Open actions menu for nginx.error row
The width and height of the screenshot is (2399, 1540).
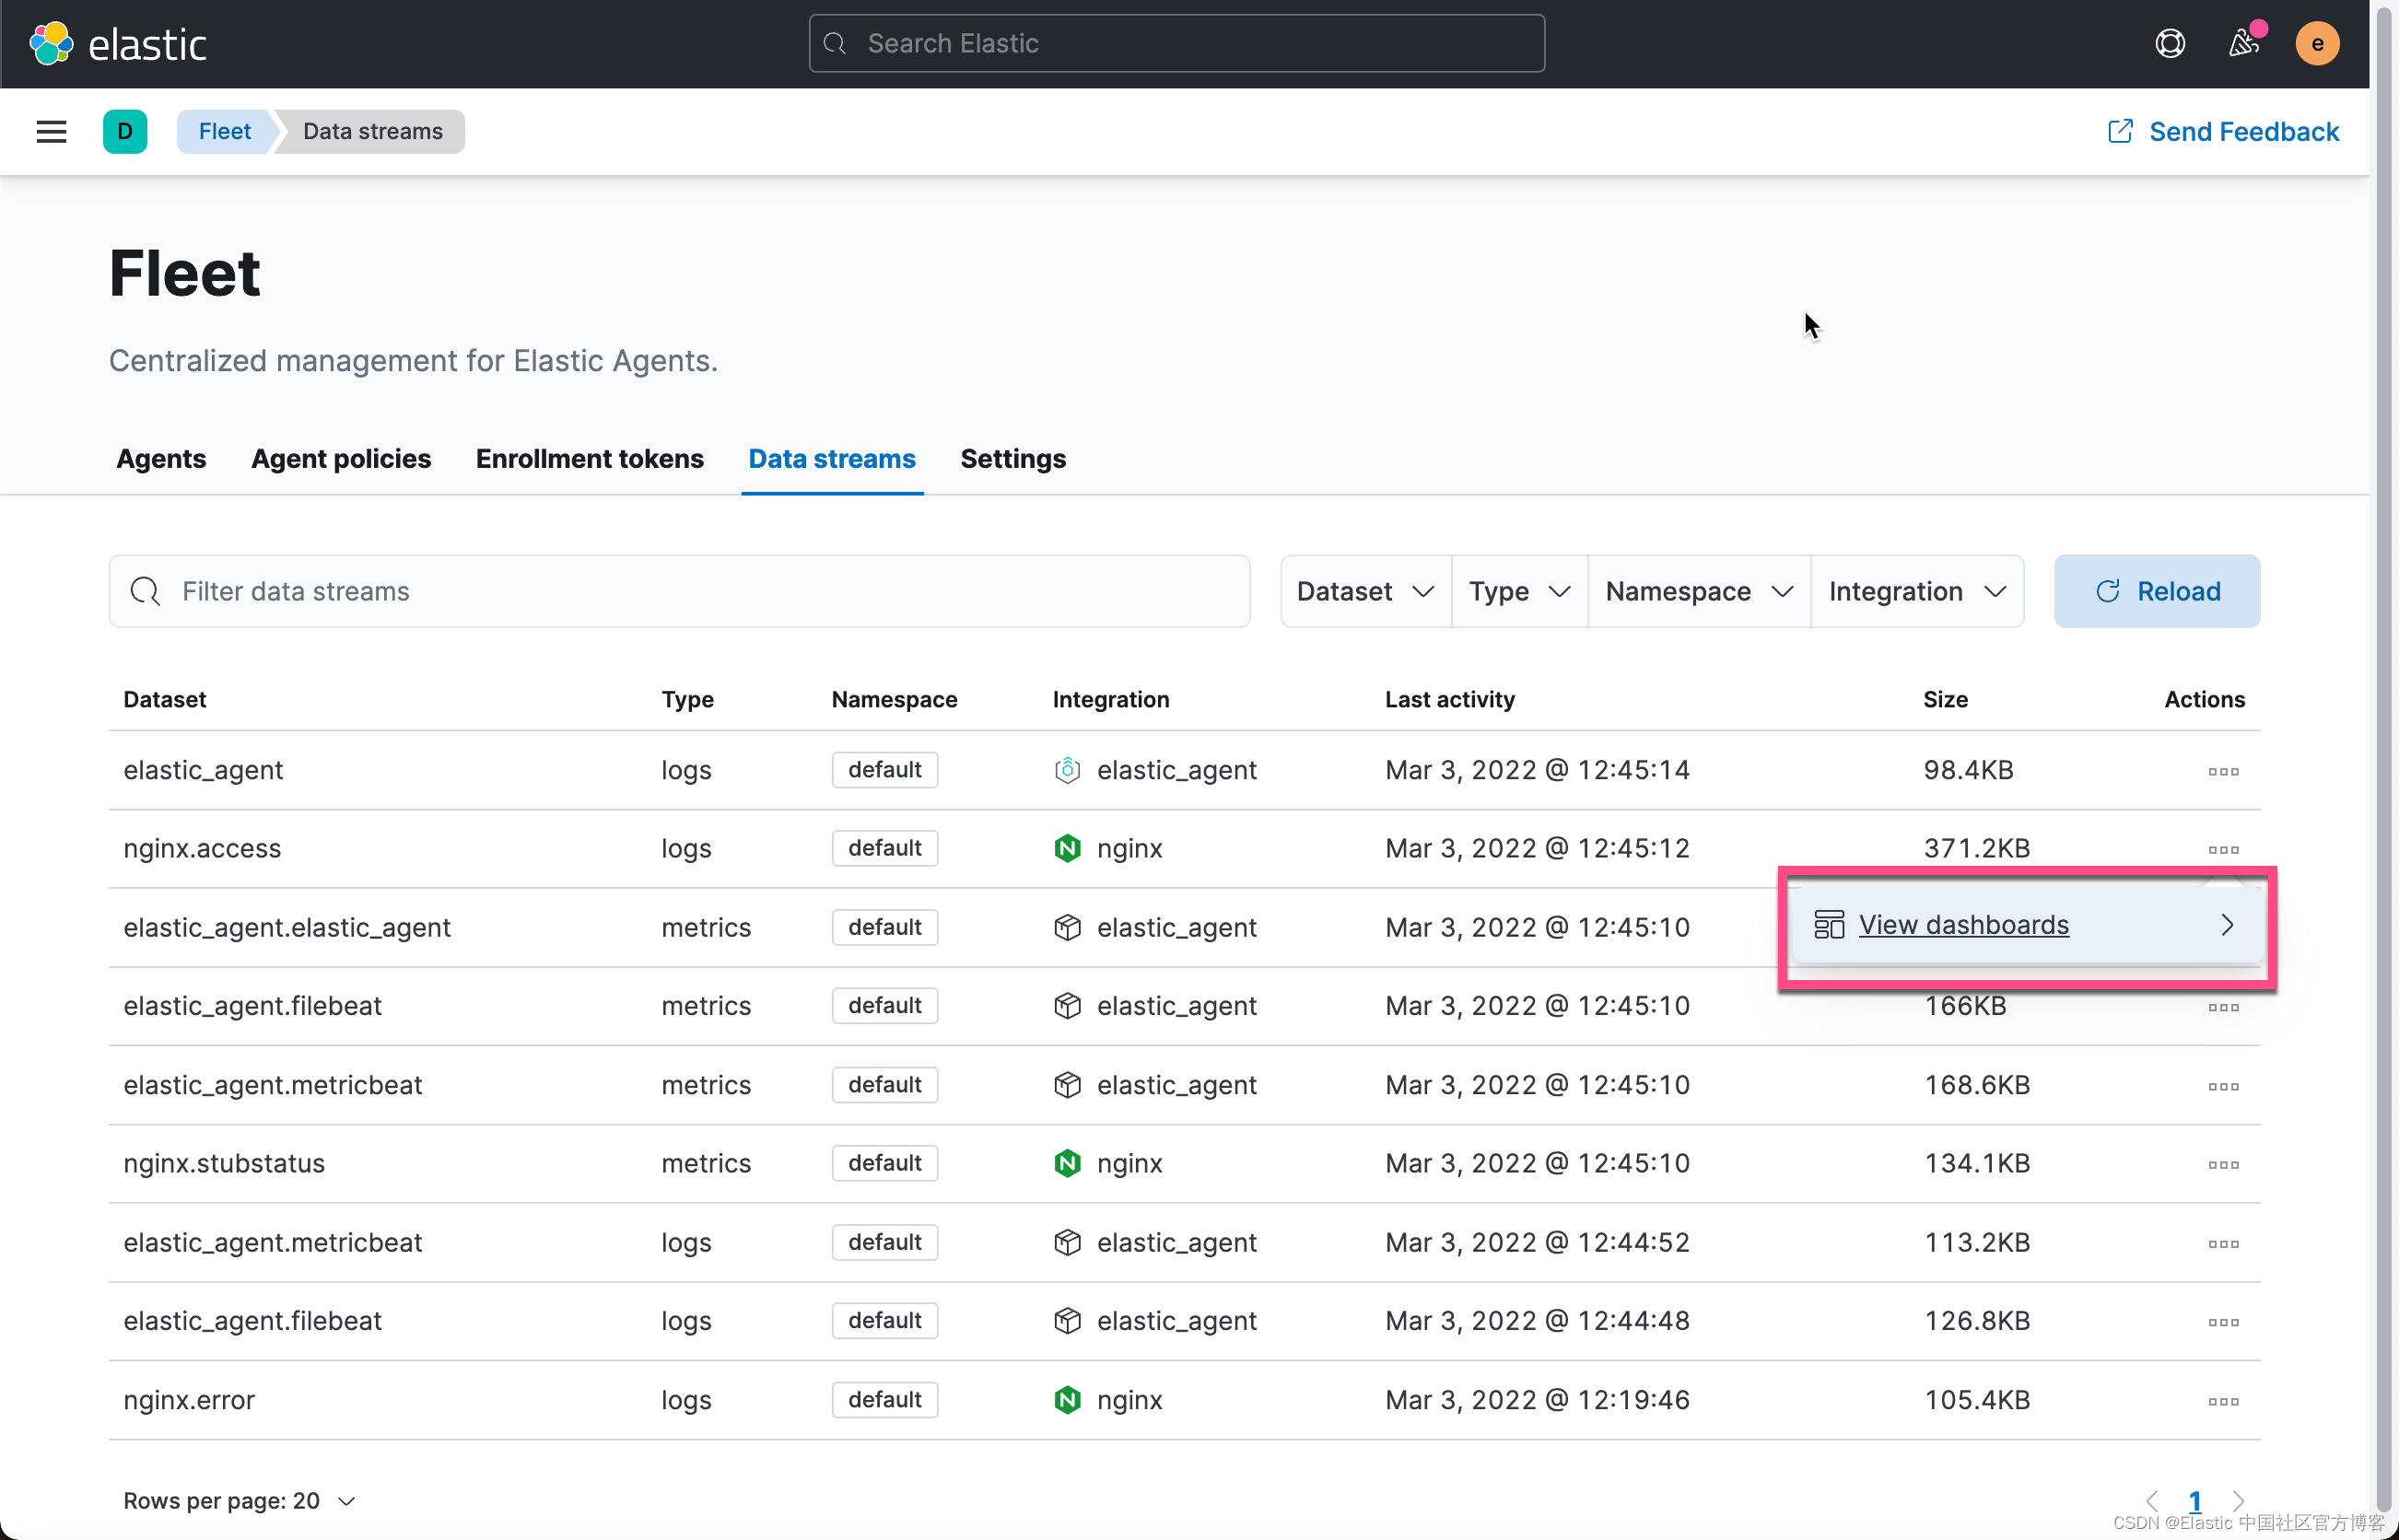click(x=2222, y=1401)
